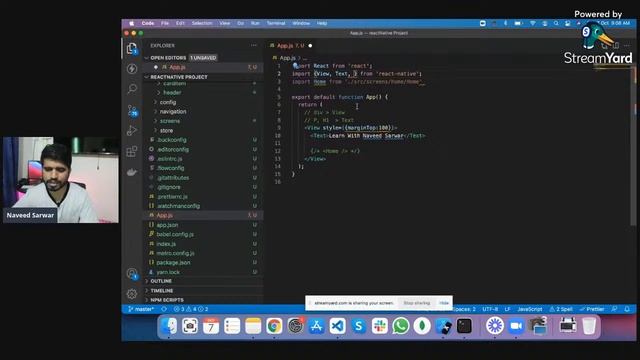Collapse the ReactNative Project section
The width and height of the screenshot is (640, 360).
[178, 77]
